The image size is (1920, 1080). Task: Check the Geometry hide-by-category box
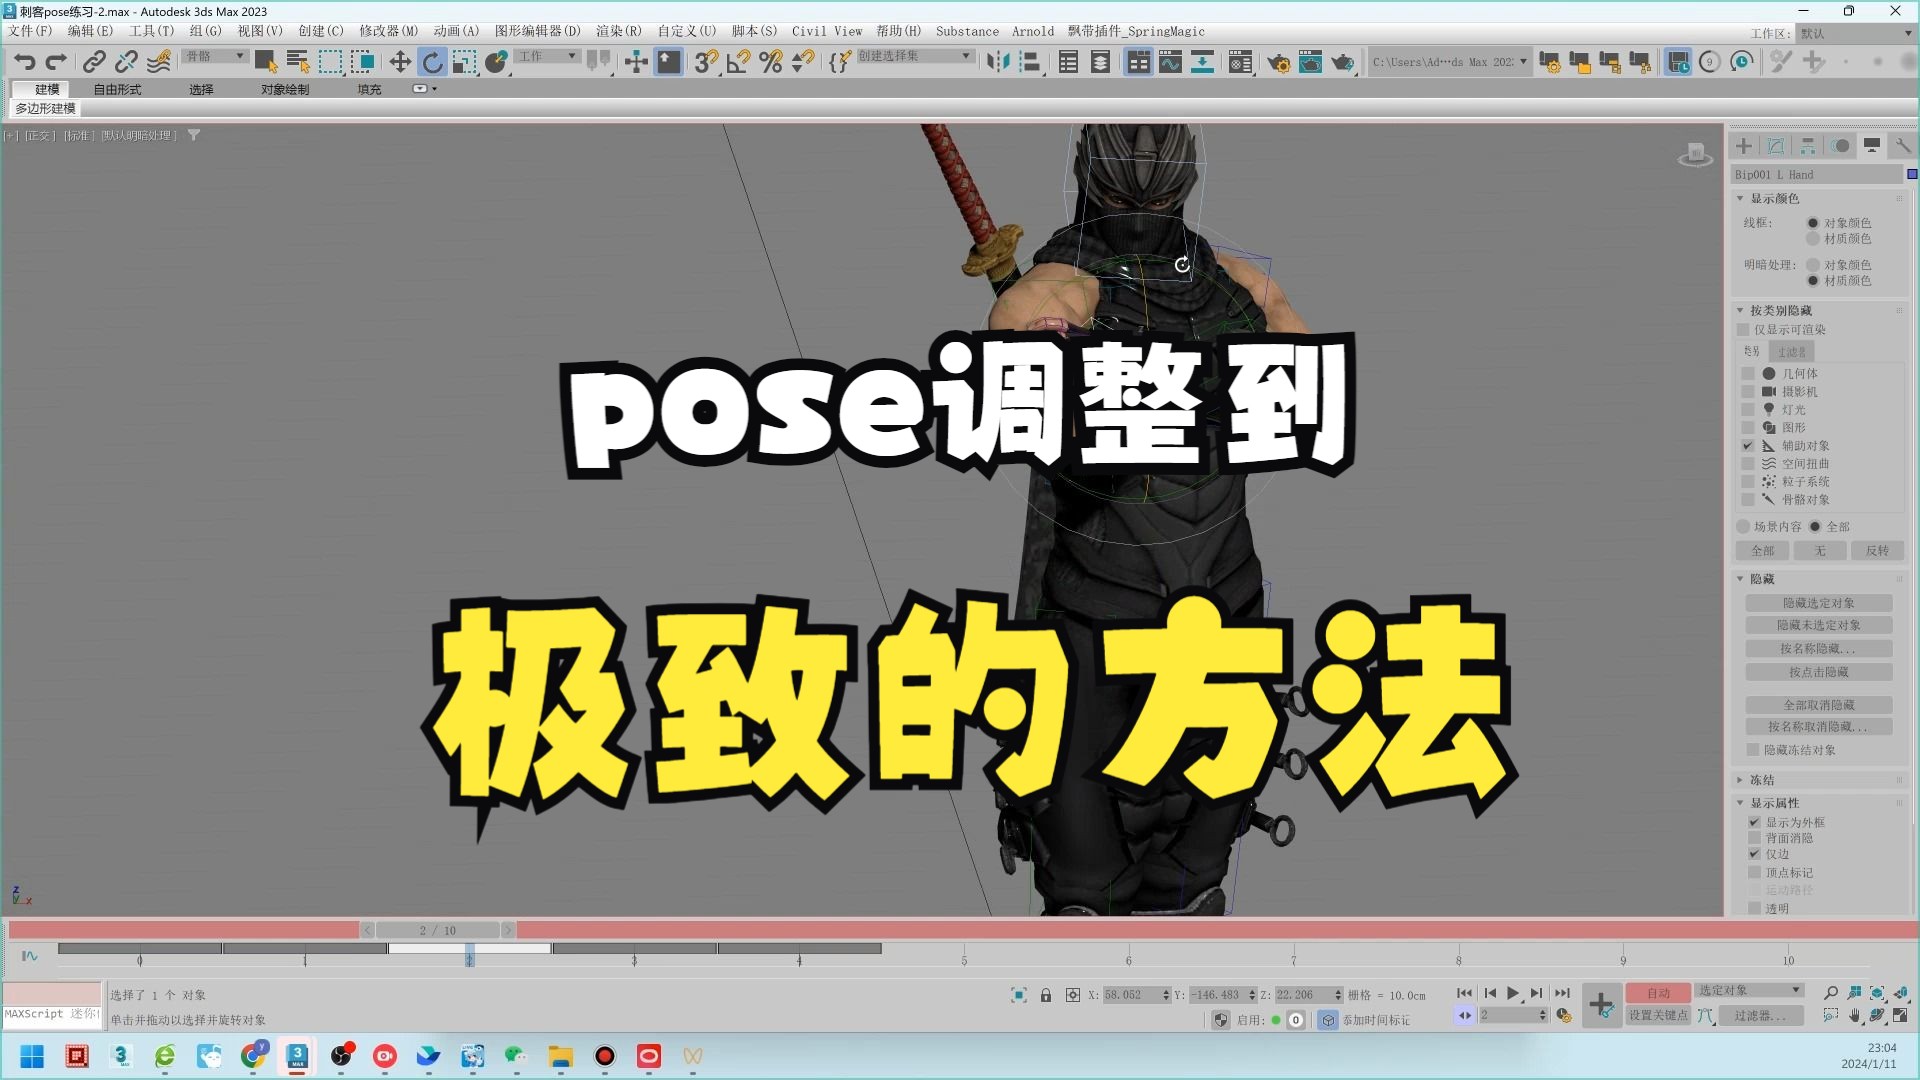[1748, 373]
